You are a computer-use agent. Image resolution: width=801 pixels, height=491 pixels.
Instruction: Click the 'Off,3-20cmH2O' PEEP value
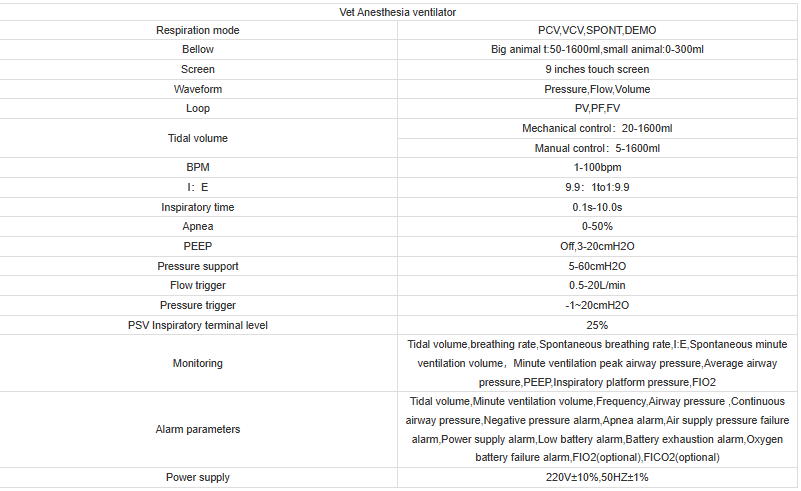tap(597, 246)
